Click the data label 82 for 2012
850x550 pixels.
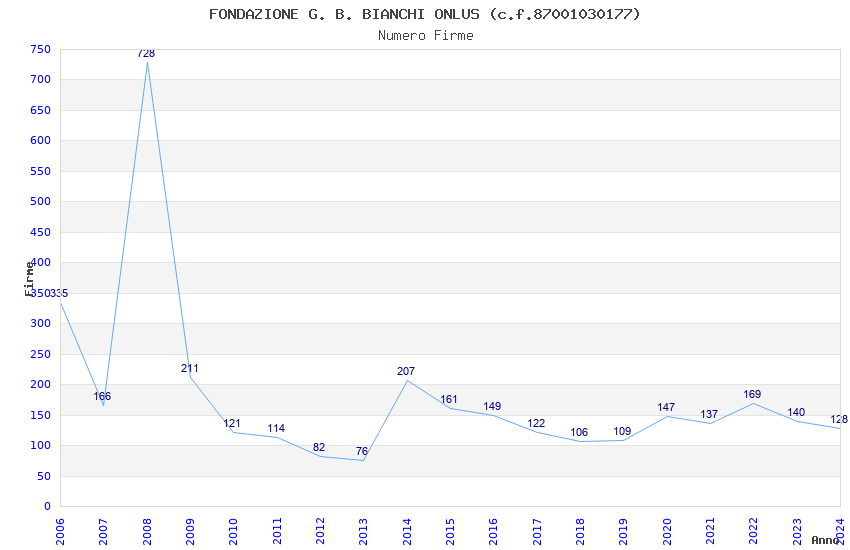tap(319, 447)
